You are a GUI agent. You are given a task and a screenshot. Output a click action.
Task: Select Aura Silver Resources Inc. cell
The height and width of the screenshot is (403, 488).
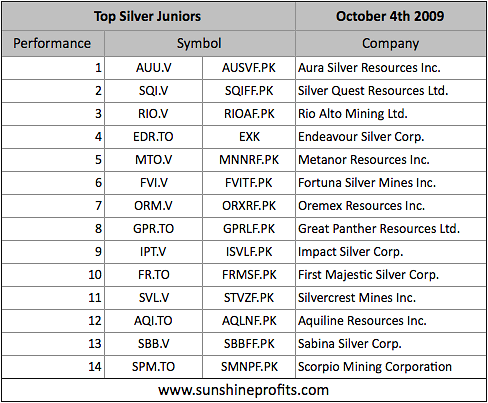(390, 68)
